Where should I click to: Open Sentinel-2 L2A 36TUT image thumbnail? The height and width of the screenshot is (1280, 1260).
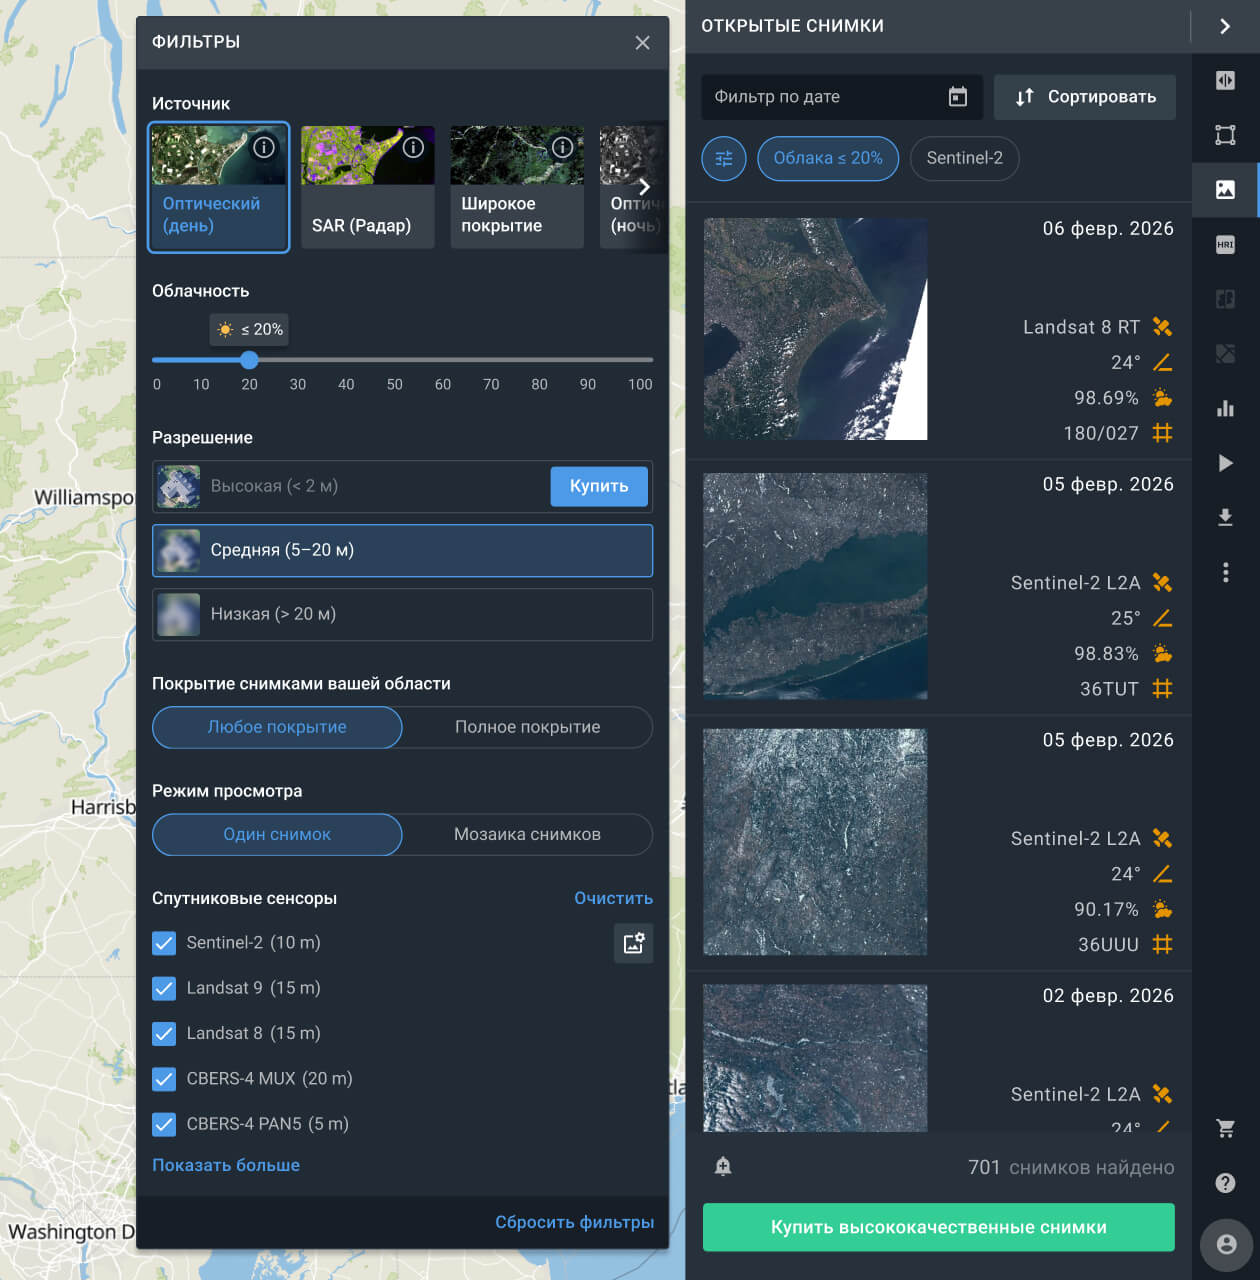[815, 585]
